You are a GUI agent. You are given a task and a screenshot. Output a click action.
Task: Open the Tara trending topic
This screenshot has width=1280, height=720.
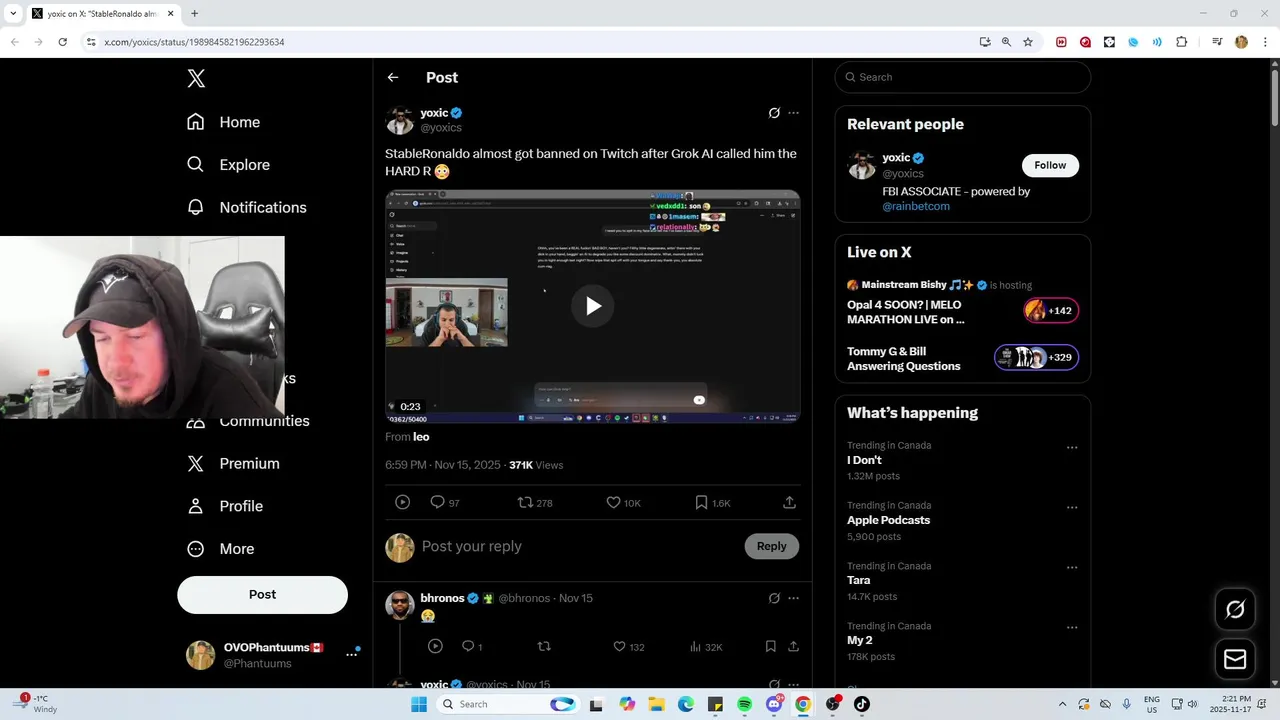tap(858, 580)
